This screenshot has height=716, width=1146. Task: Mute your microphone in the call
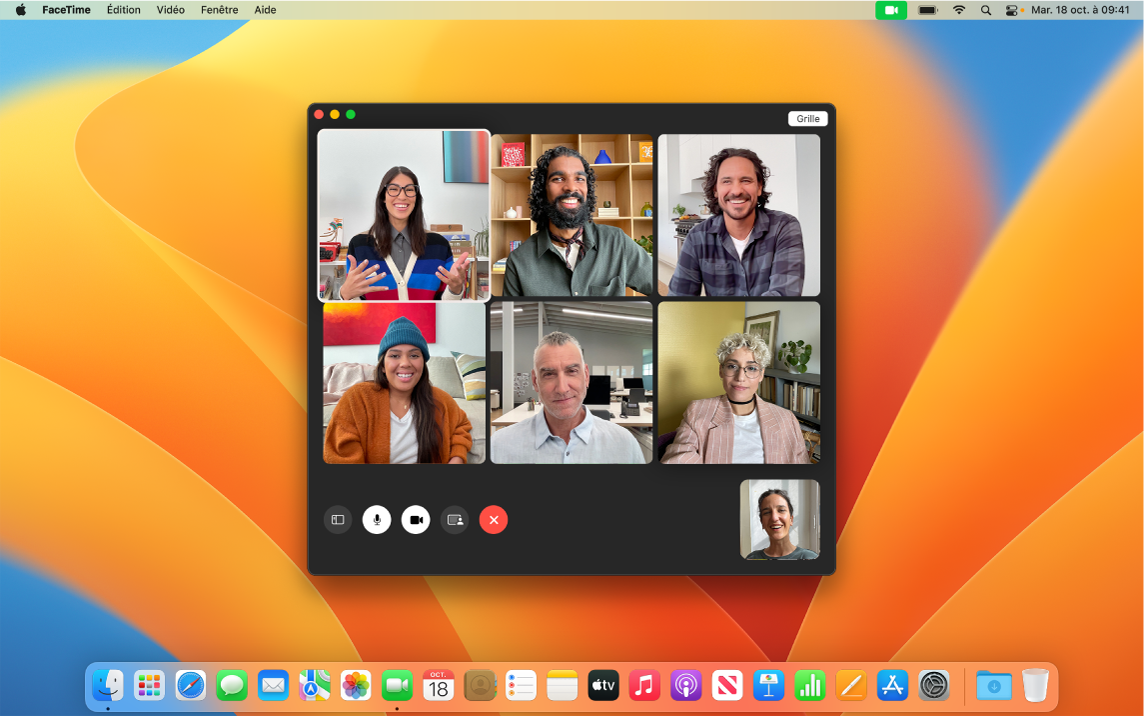click(377, 519)
